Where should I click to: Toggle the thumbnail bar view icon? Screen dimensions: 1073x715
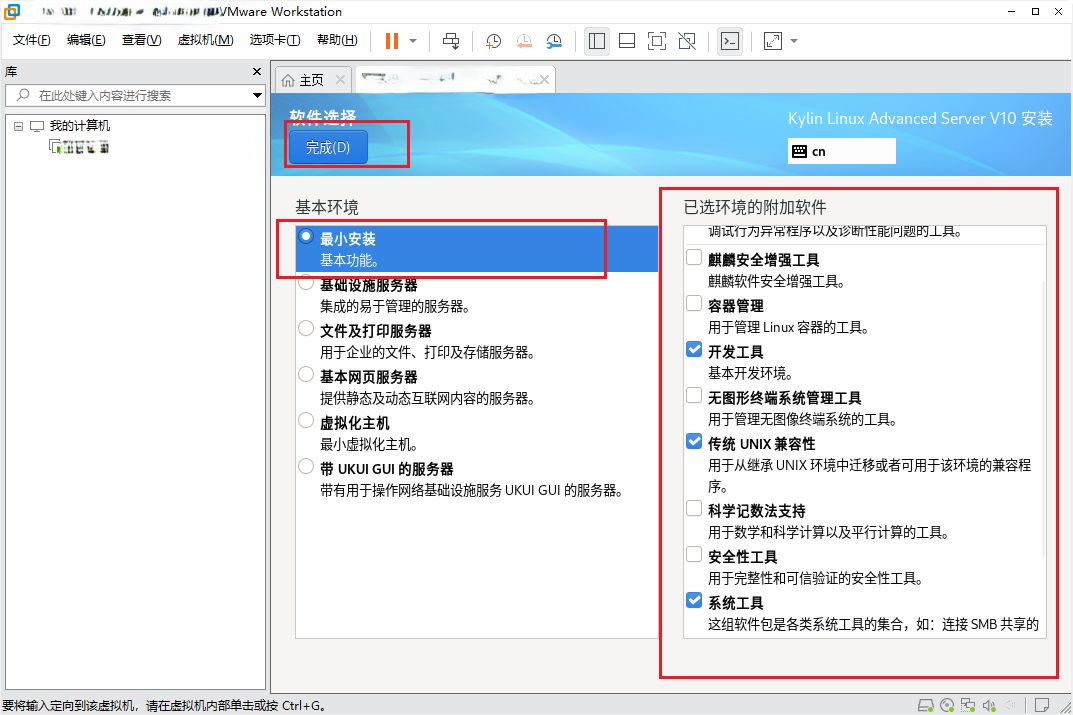click(x=627, y=41)
